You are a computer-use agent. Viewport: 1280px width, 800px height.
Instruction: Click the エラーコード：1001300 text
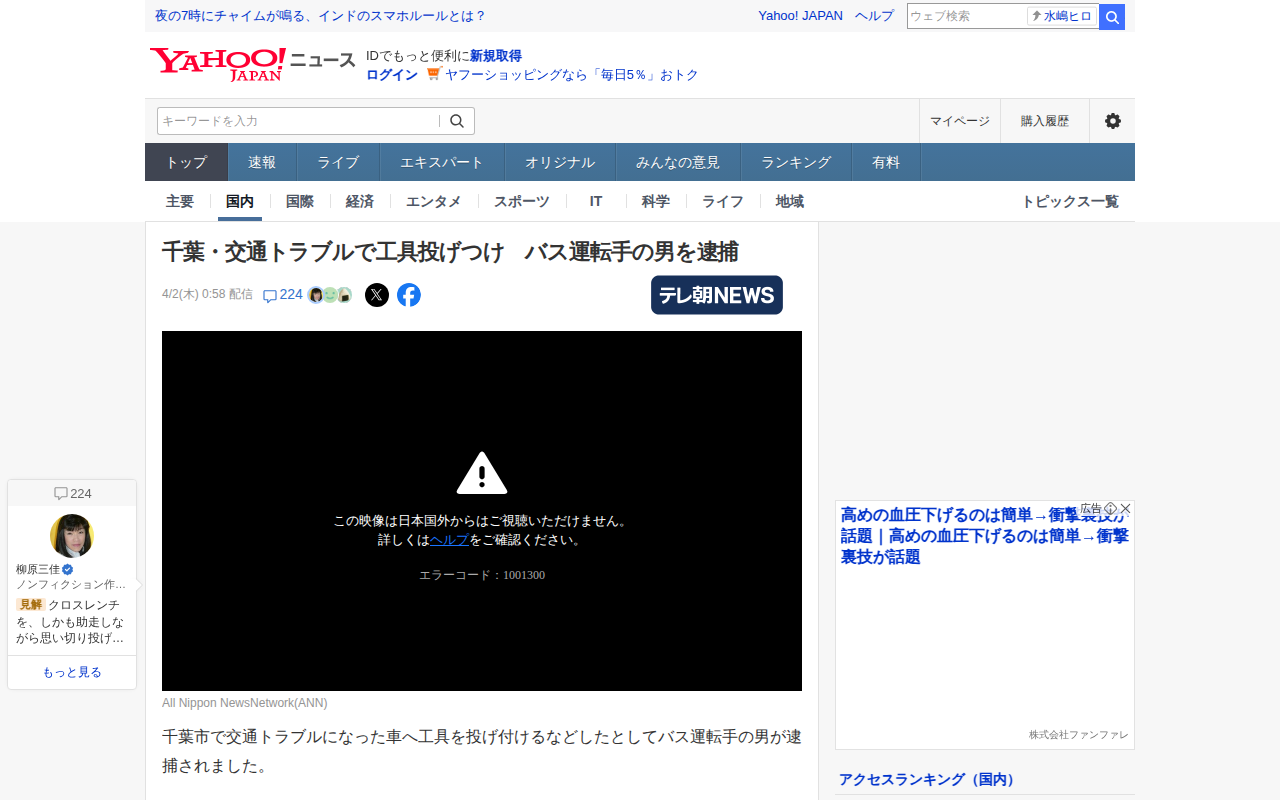482,575
